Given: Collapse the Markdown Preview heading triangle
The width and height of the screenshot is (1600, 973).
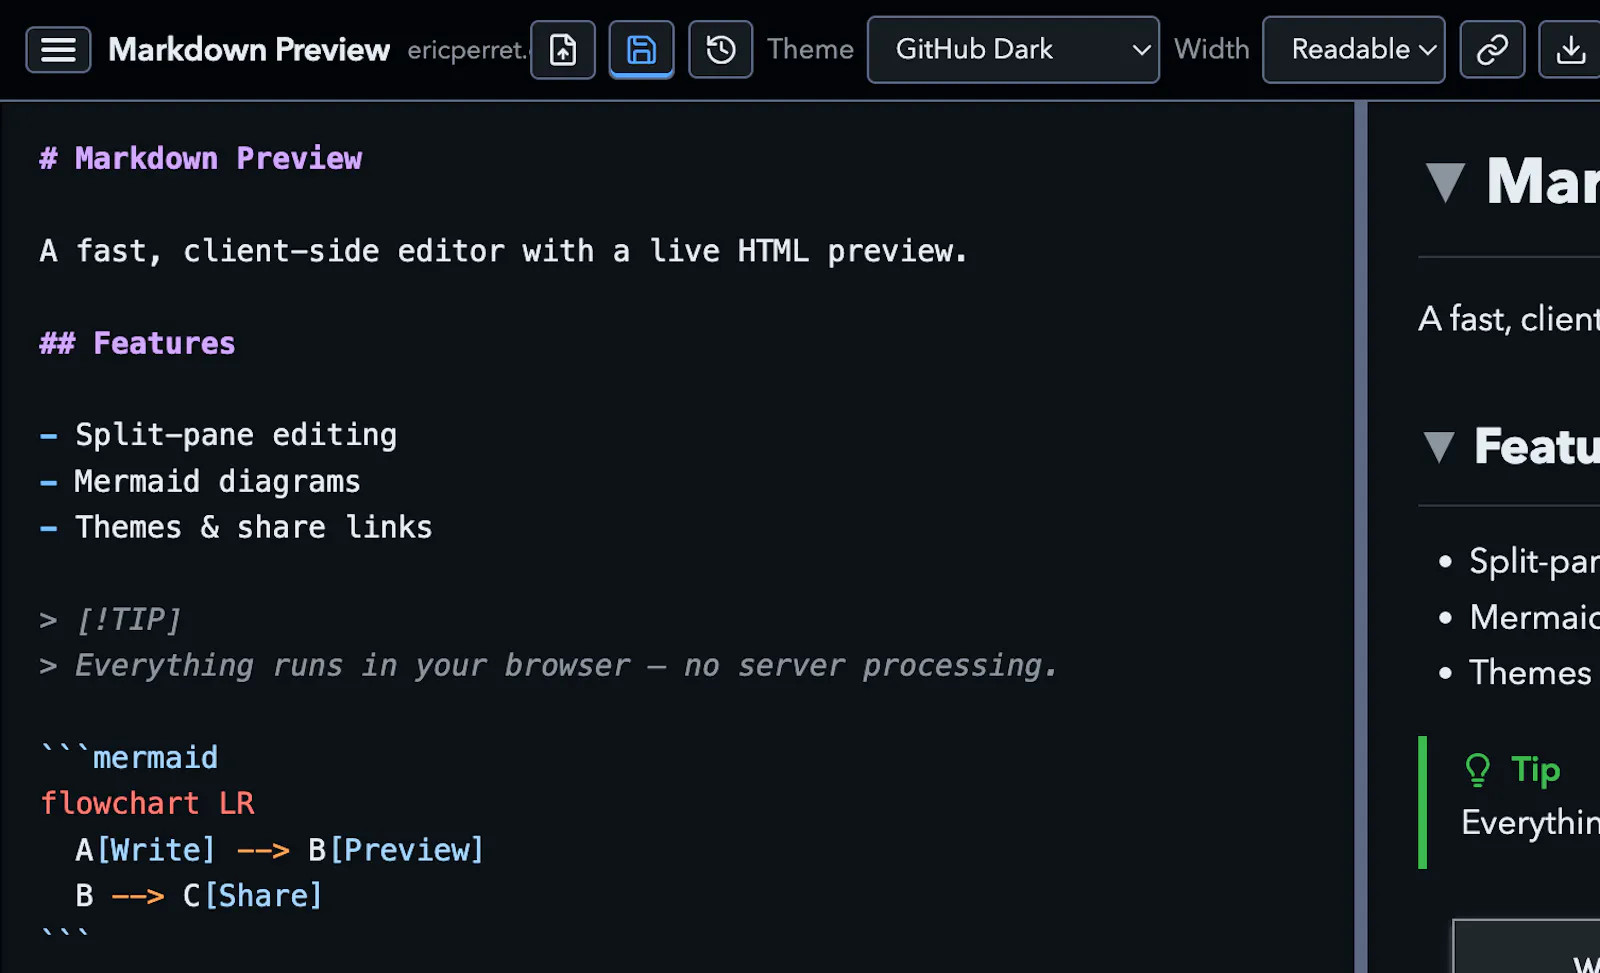Looking at the screenshot, I should pyautogui.click(x=1445, y=182).
